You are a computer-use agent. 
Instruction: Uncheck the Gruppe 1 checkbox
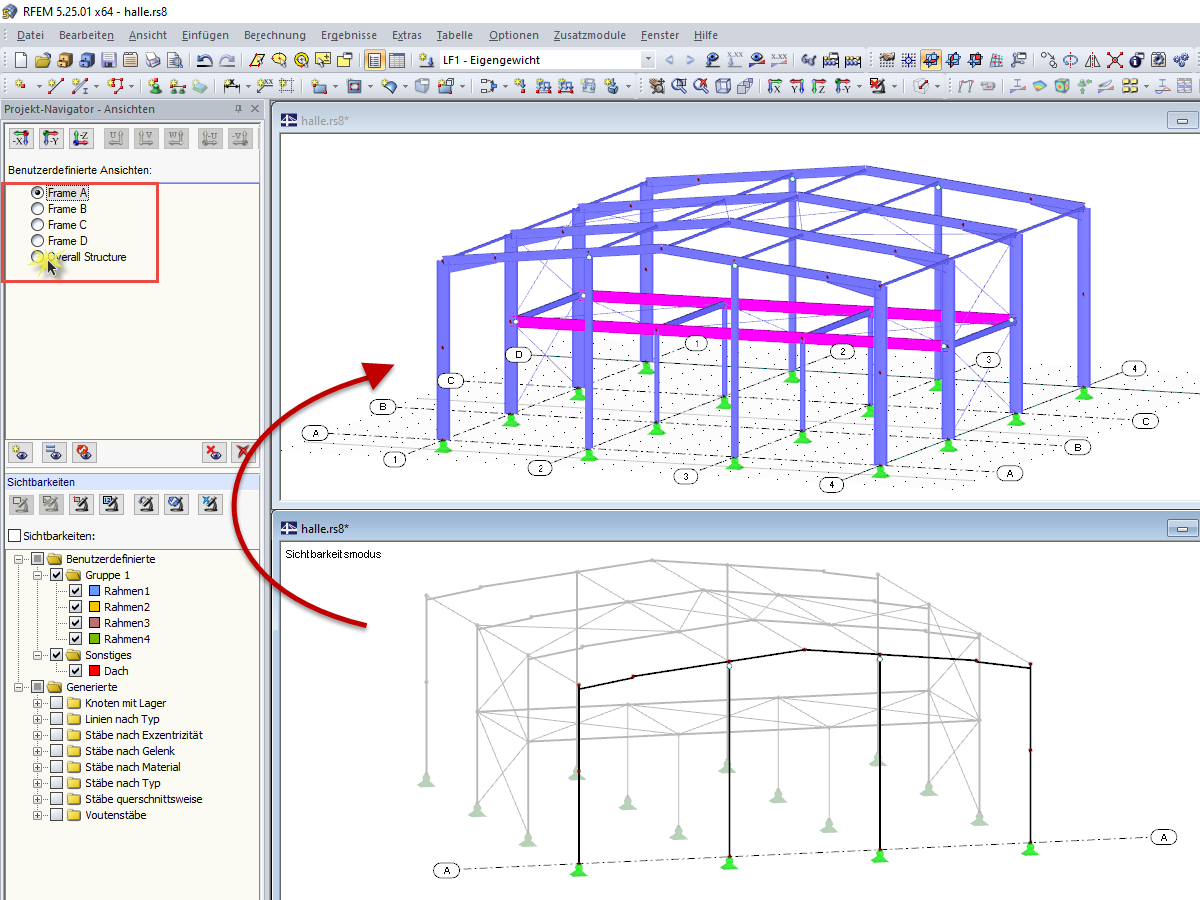[x=57, y=575]
